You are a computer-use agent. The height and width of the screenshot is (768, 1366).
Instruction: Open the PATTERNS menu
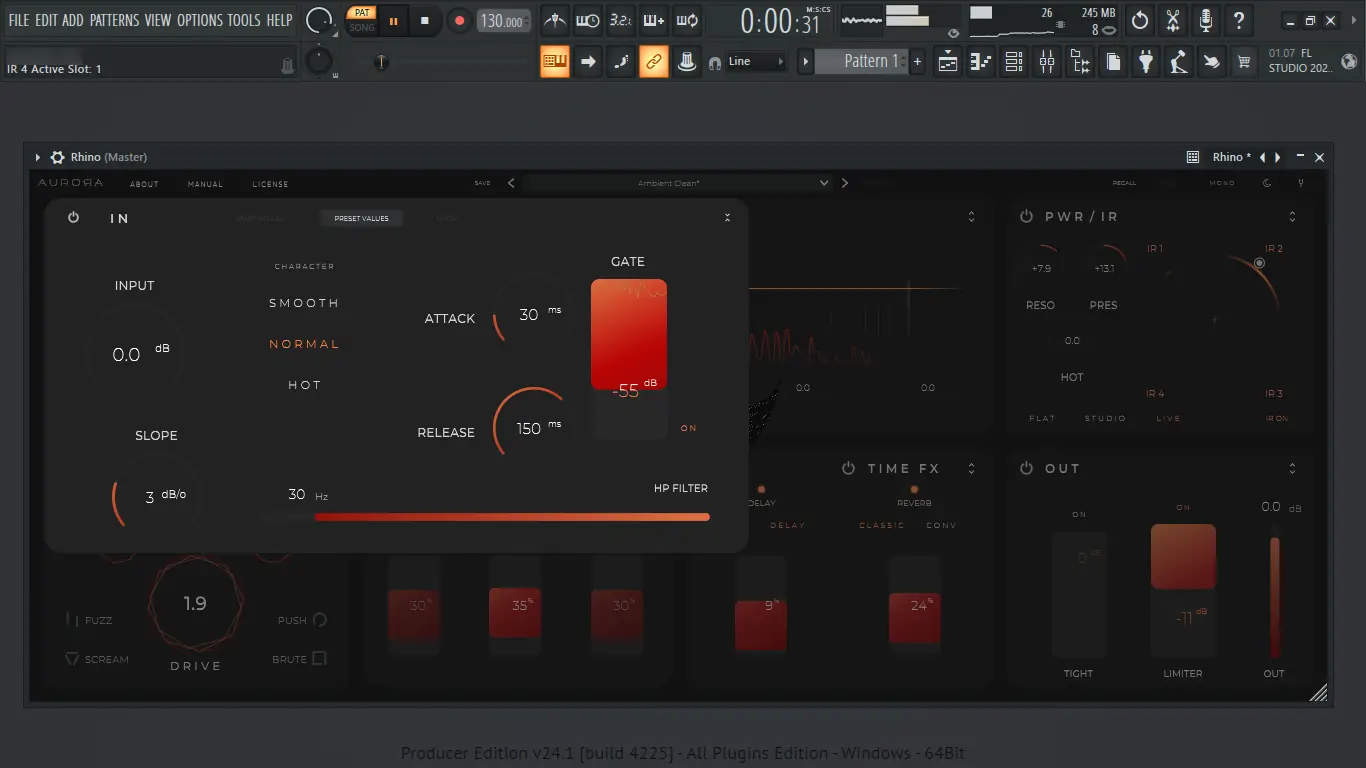click(115, 20)
